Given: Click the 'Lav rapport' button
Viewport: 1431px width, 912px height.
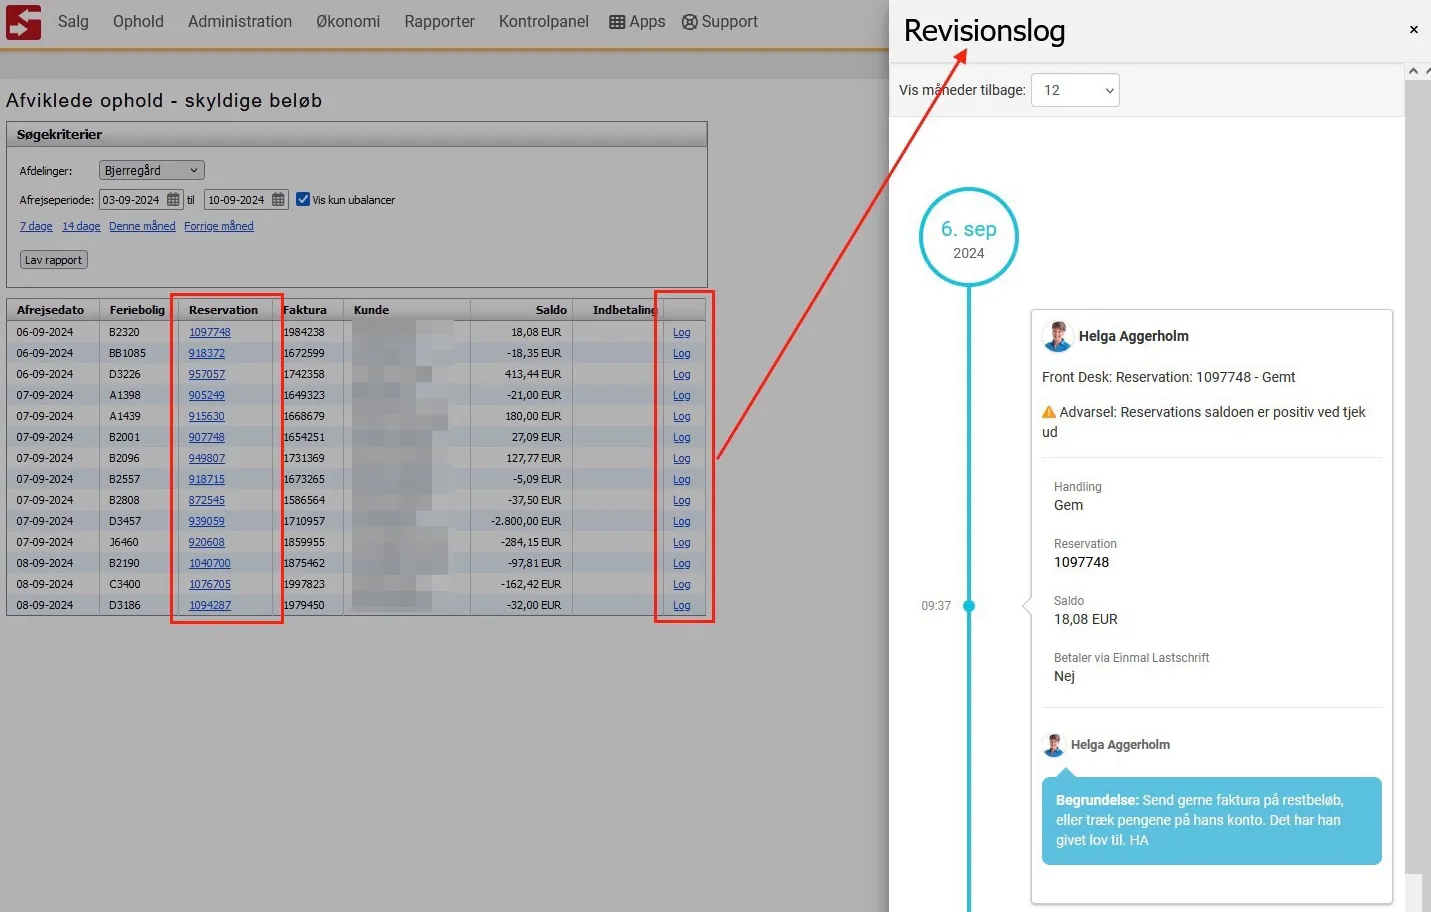Looking at the screenshot, I should (54, 260).
